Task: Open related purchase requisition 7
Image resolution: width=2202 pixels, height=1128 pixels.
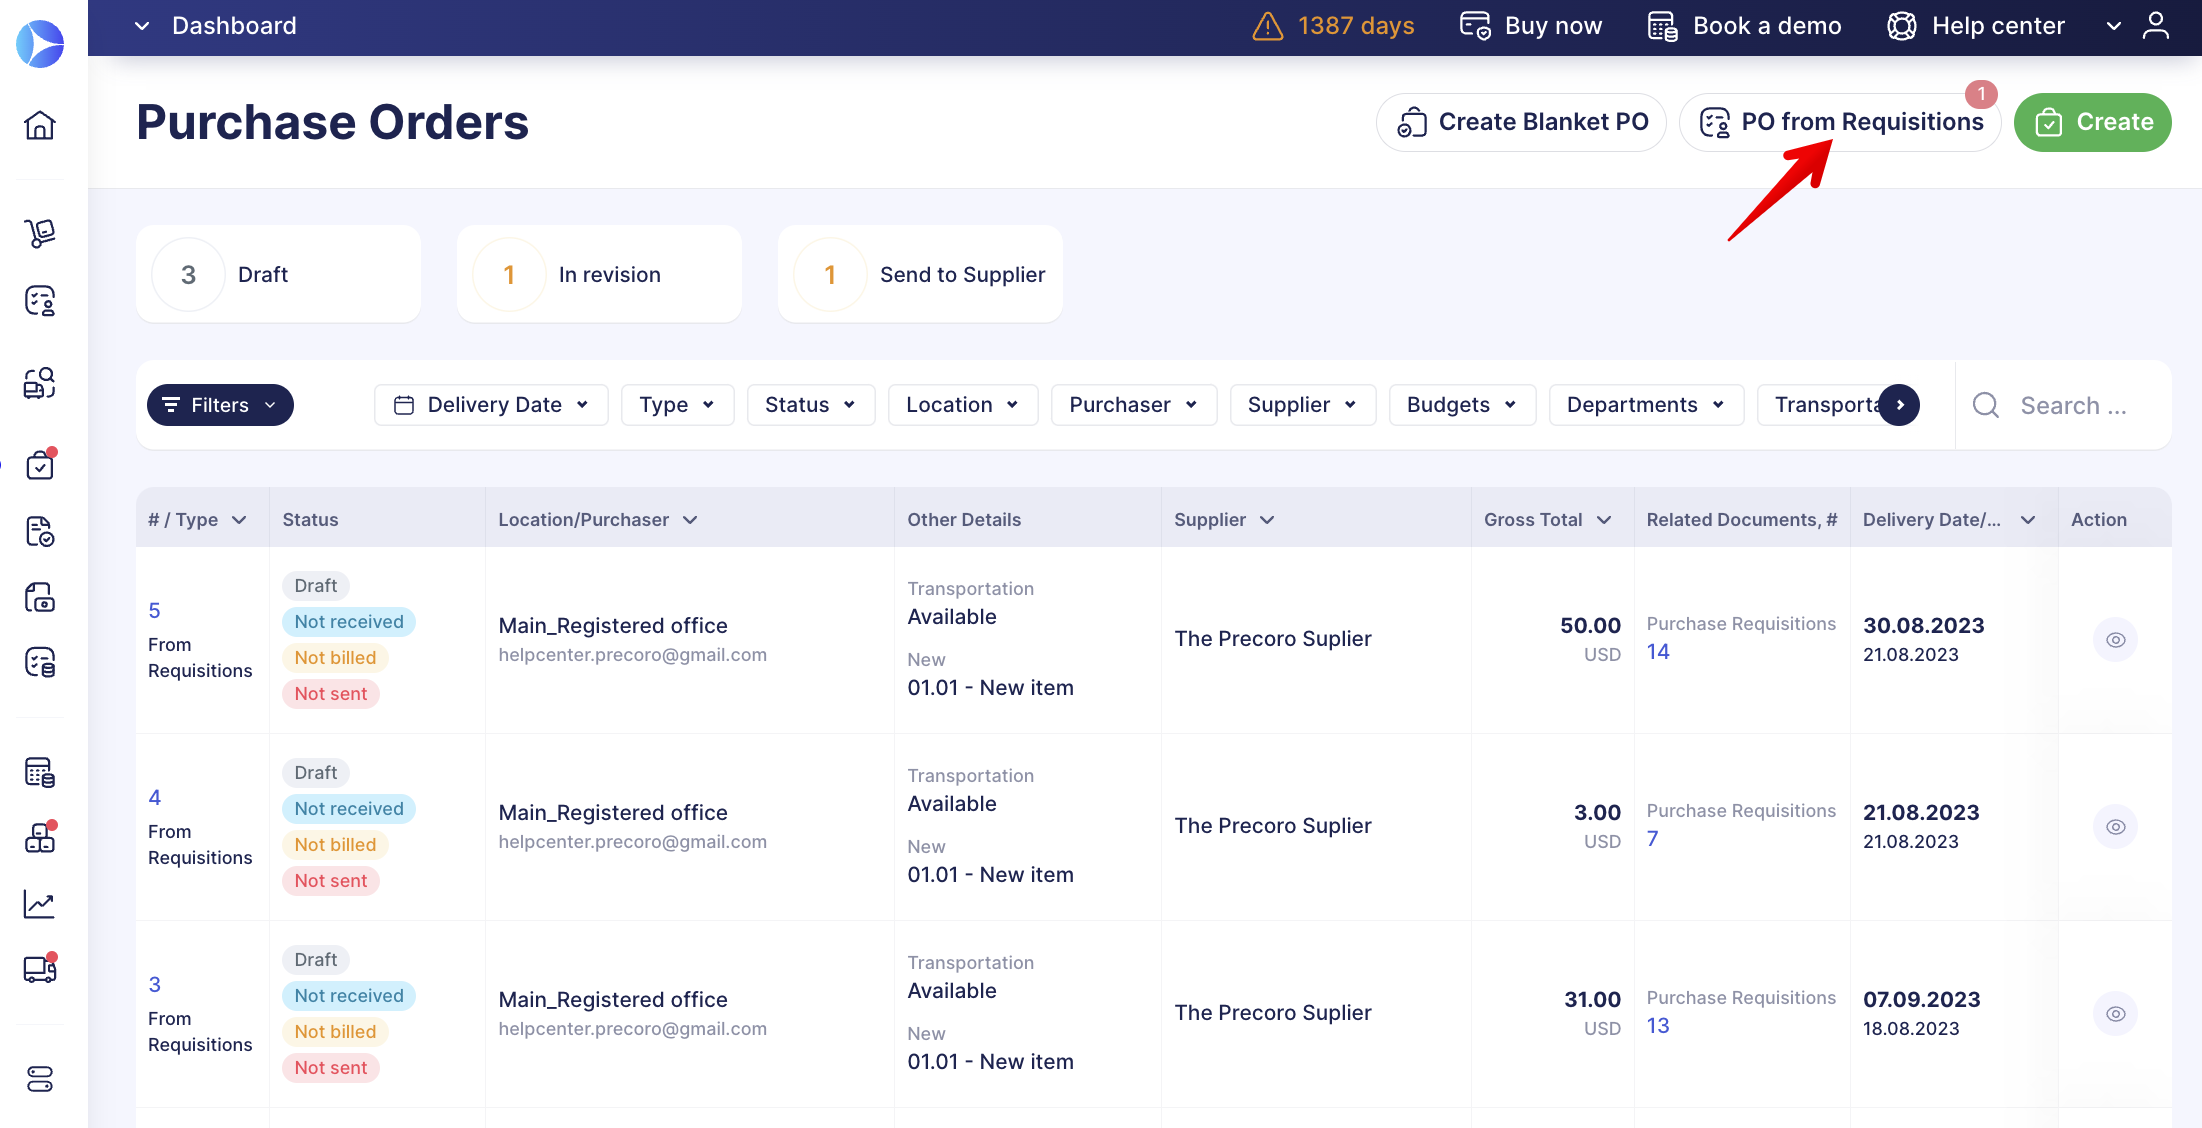Action: point(1652,839)
